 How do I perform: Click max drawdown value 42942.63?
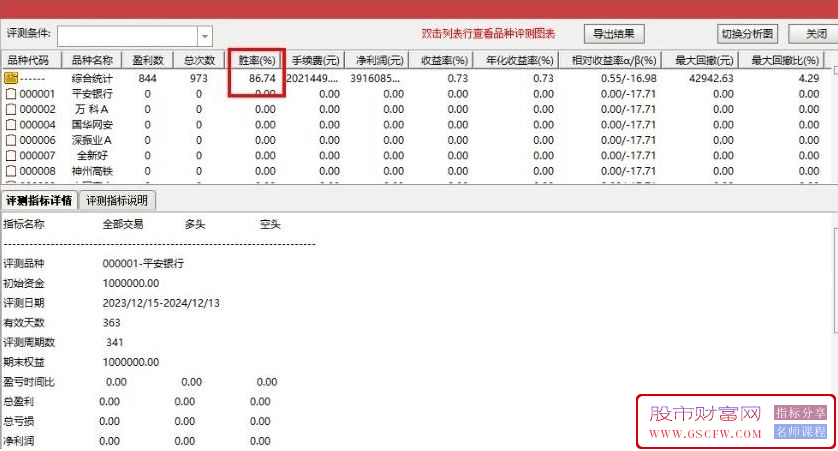711,79
